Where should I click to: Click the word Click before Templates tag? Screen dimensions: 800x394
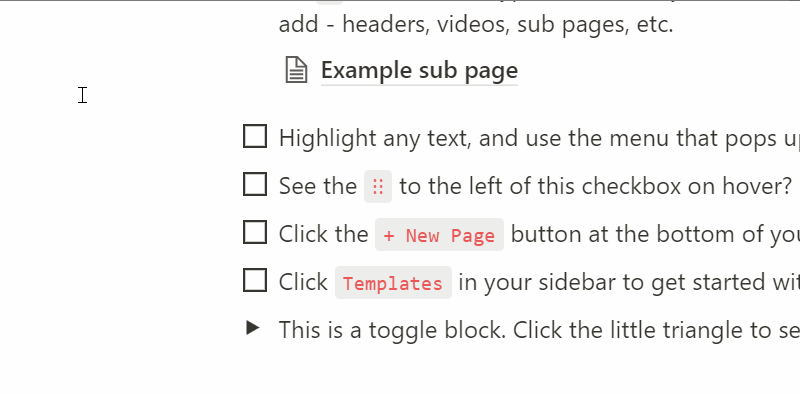click(x=304, y=282)
